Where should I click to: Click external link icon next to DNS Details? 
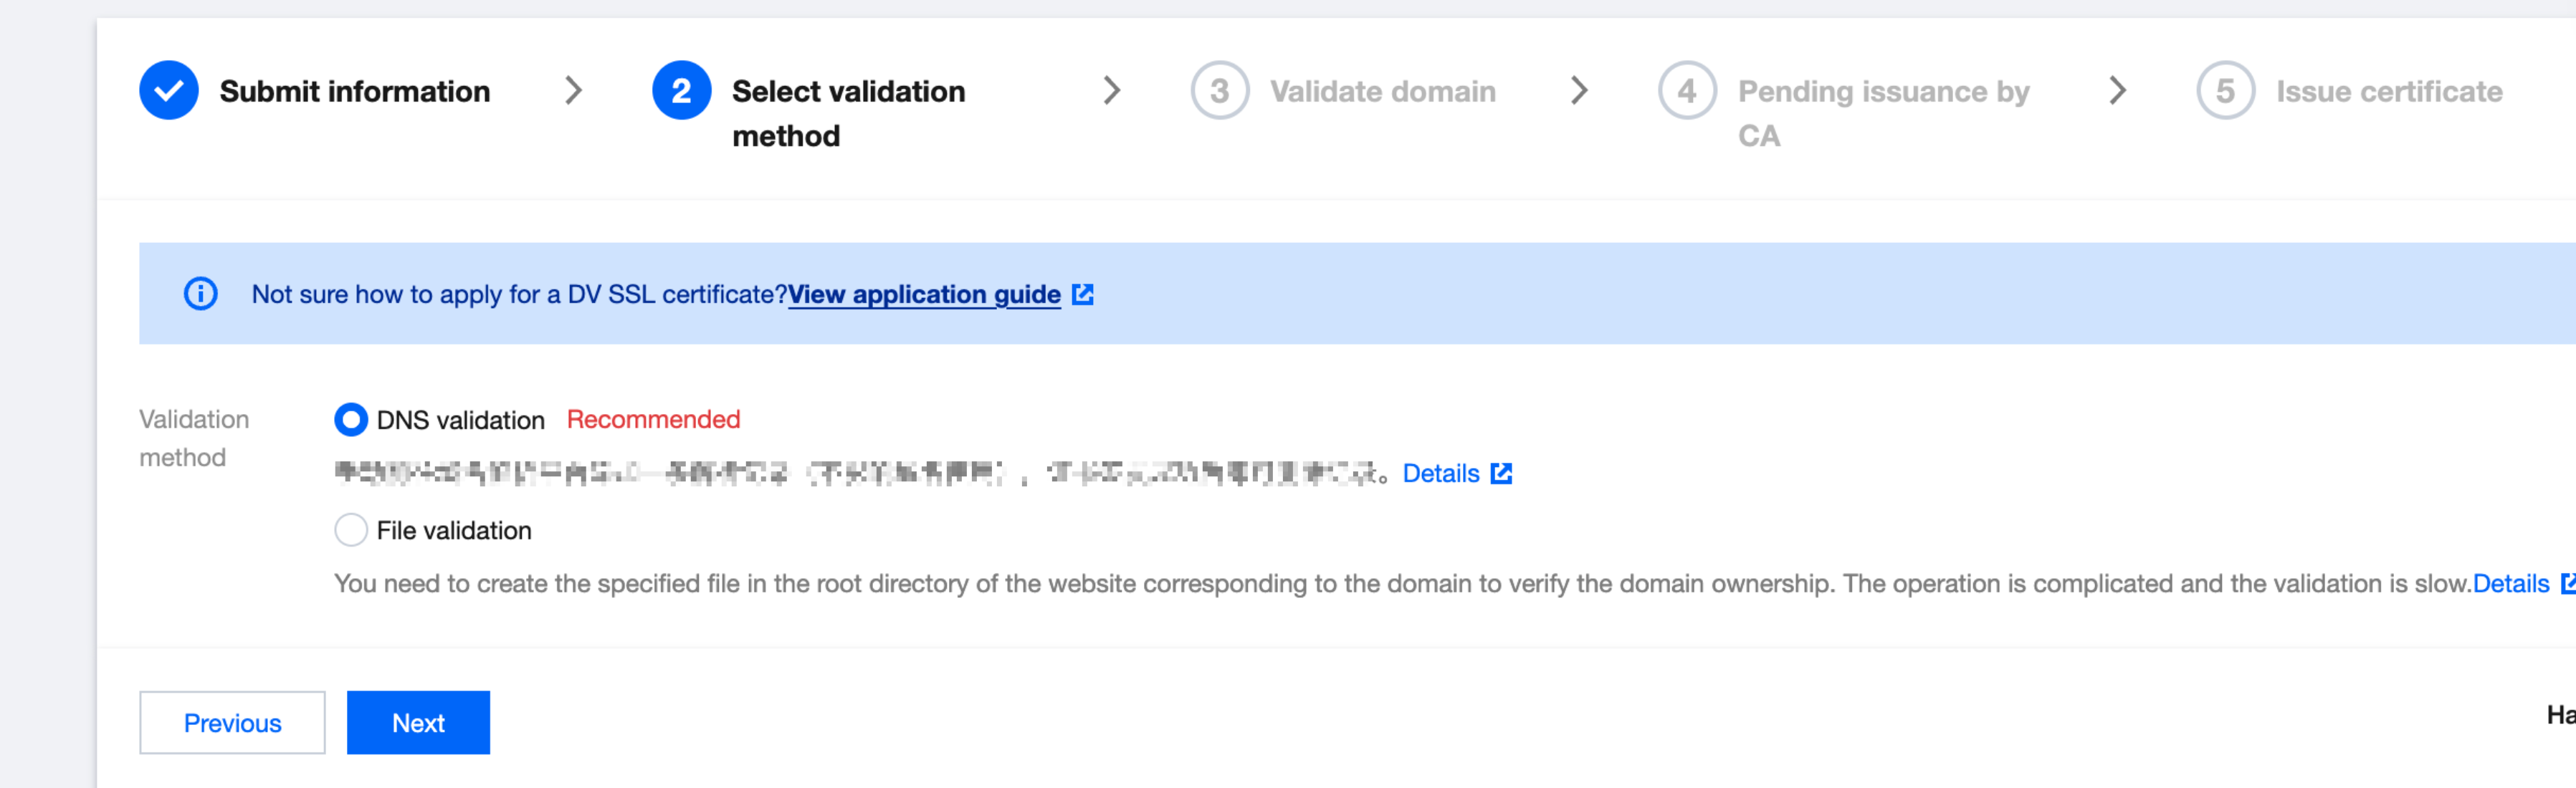[x=1501, y=473]
